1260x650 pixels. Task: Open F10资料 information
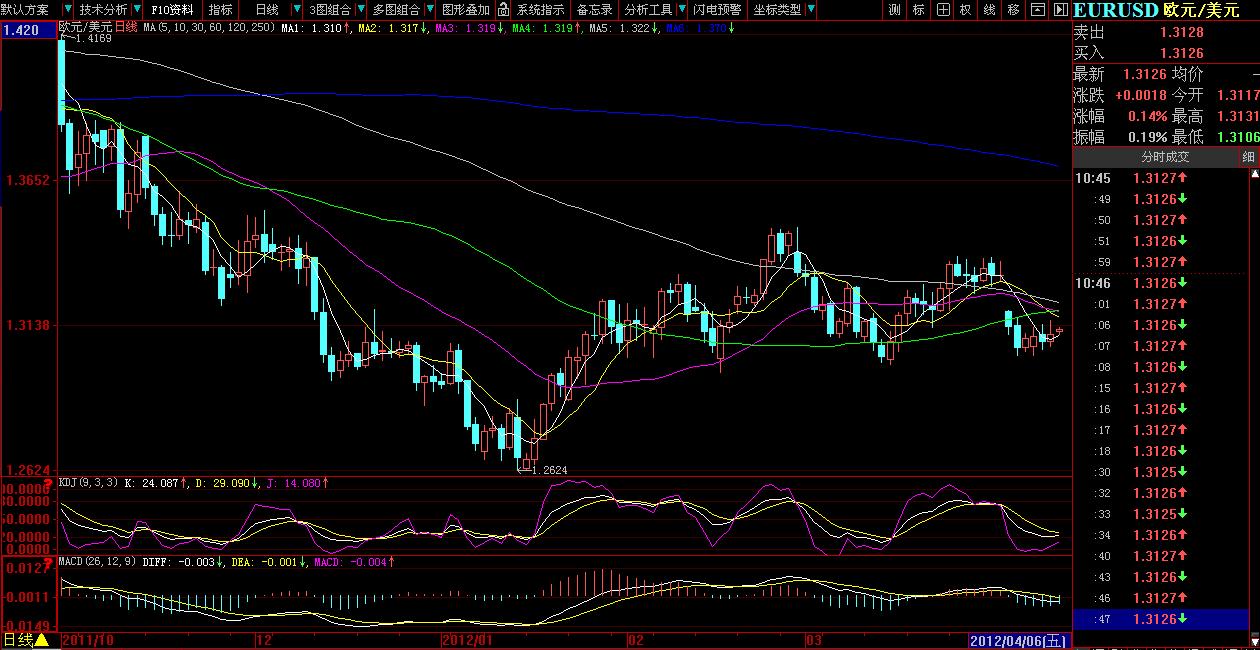pyautogui.click(x=172, y=9)
